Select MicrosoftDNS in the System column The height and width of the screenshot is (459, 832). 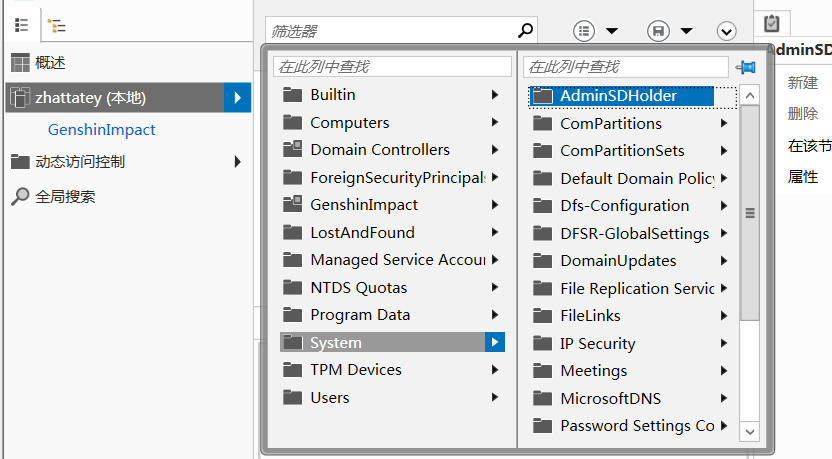pyautogui.click(x=610, y=398)
